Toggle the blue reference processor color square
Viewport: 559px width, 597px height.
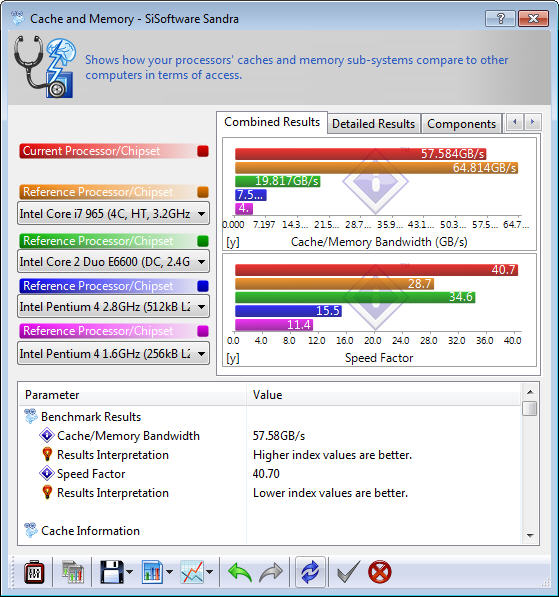click(x=203, y=286)
